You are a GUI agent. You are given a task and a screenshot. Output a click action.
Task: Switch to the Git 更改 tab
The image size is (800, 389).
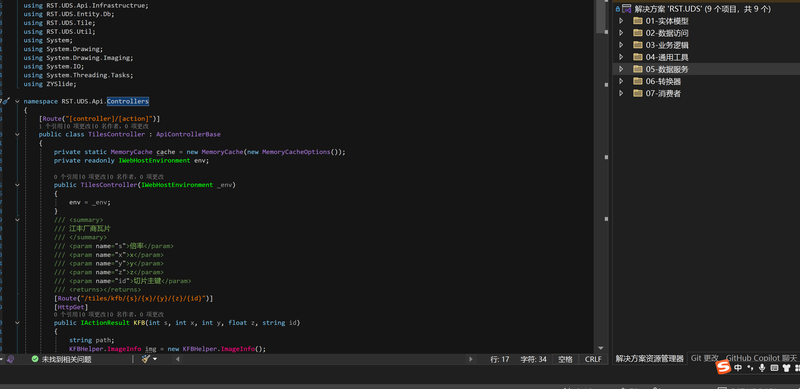tap(705, 358)
